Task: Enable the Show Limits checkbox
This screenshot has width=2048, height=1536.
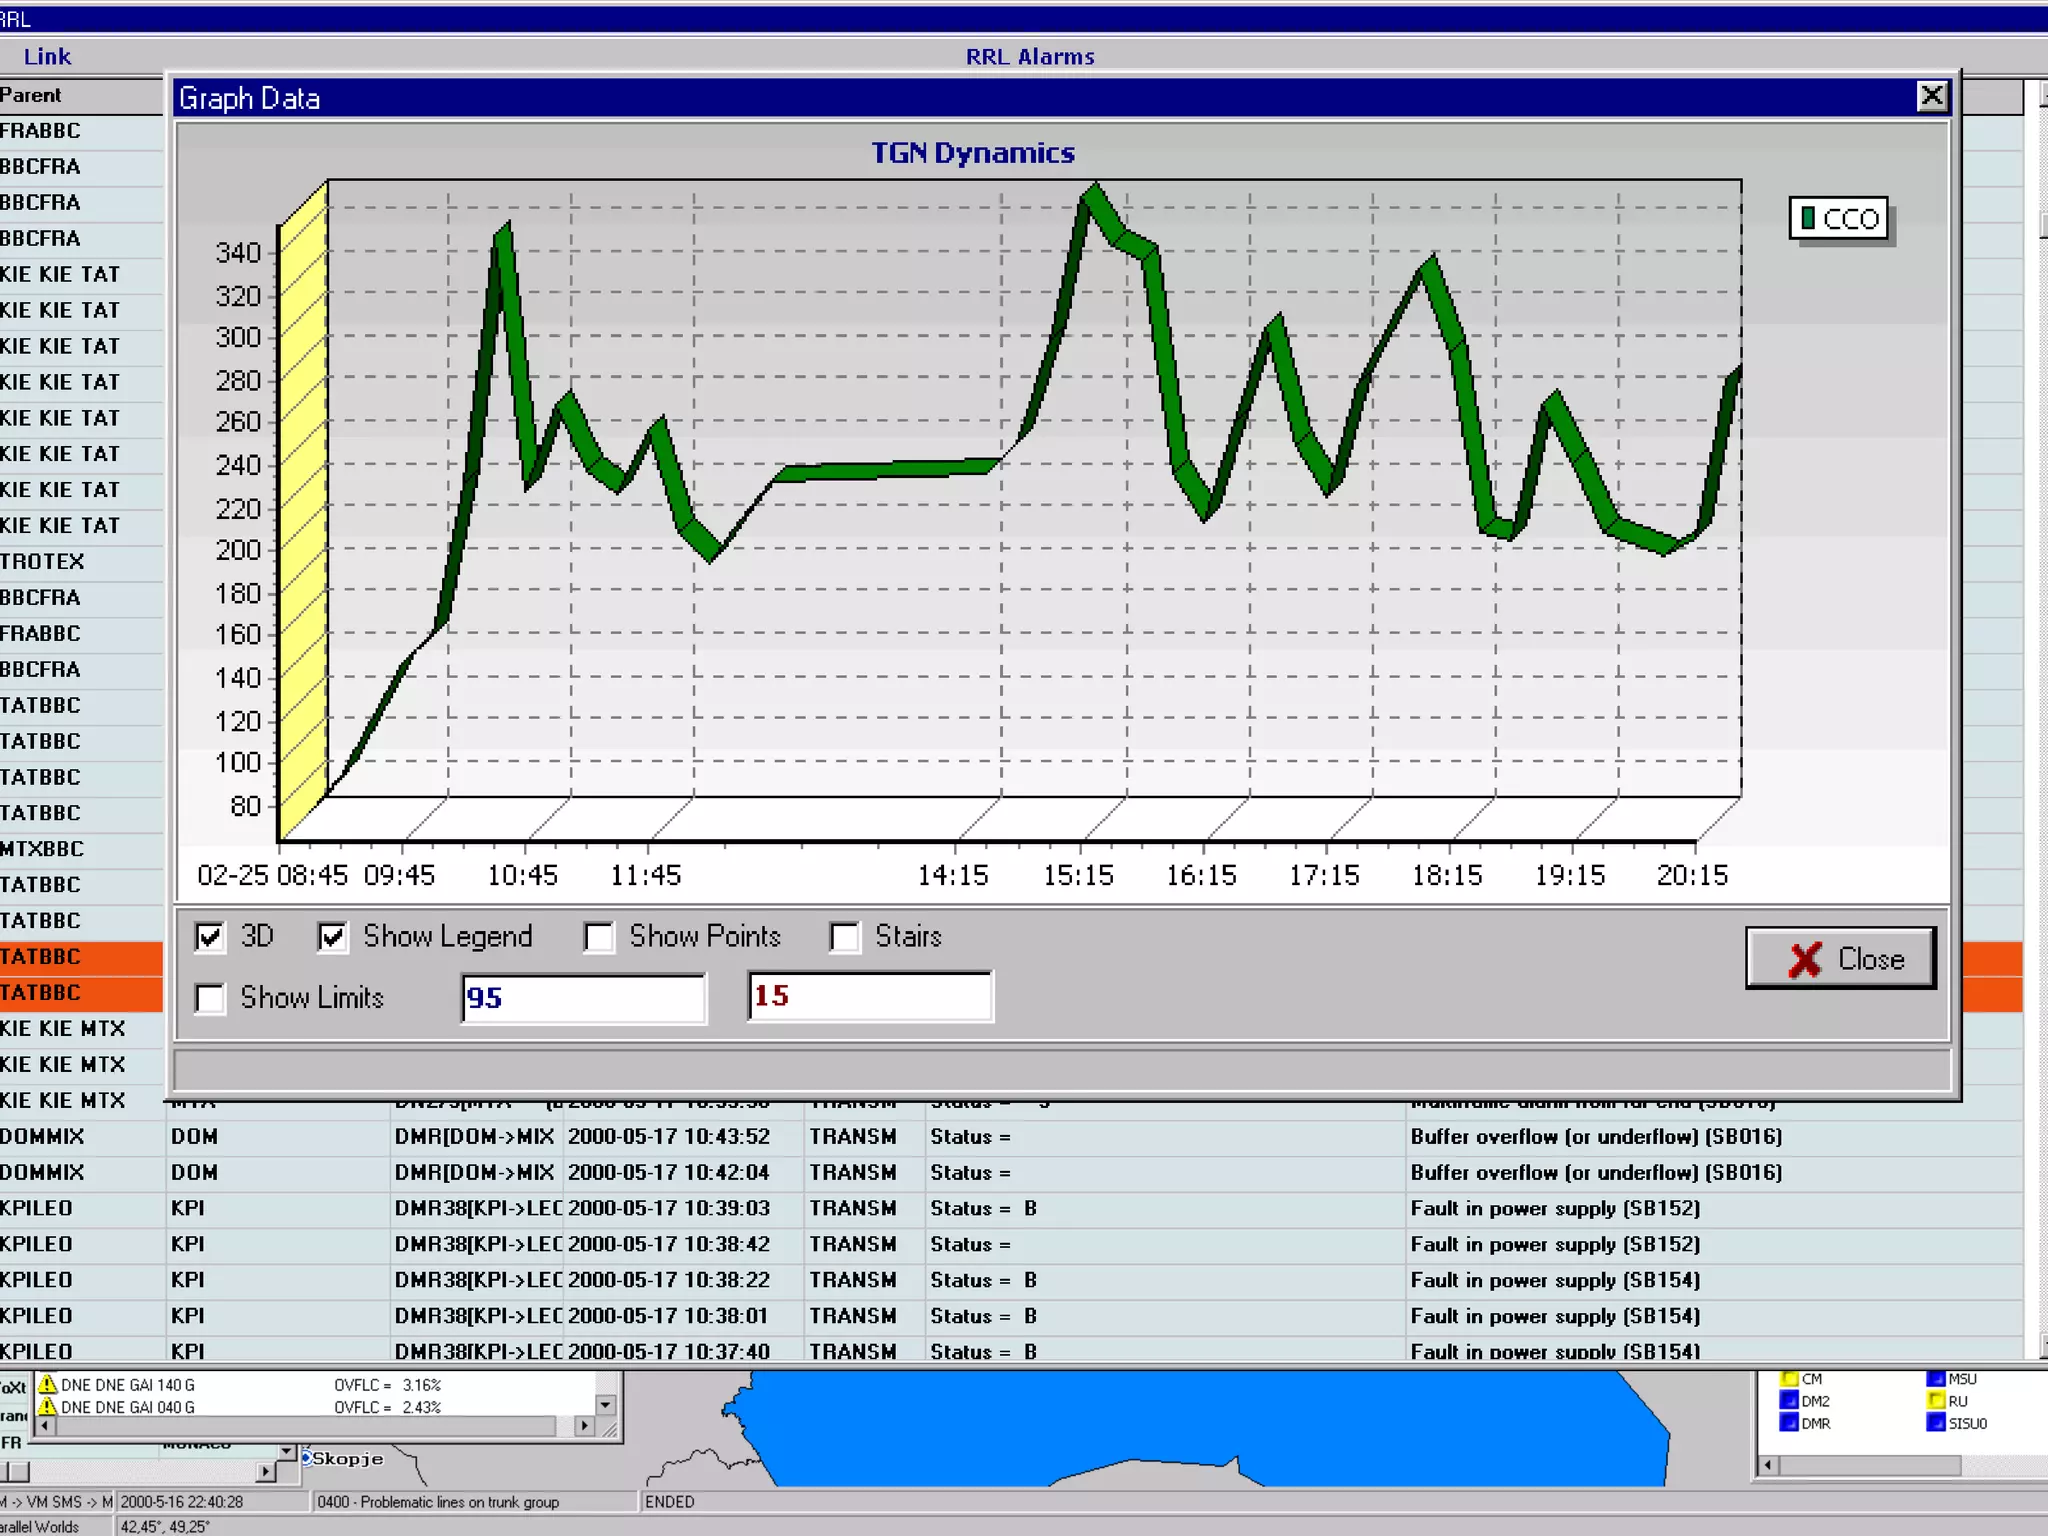Action: pos(210,998)
